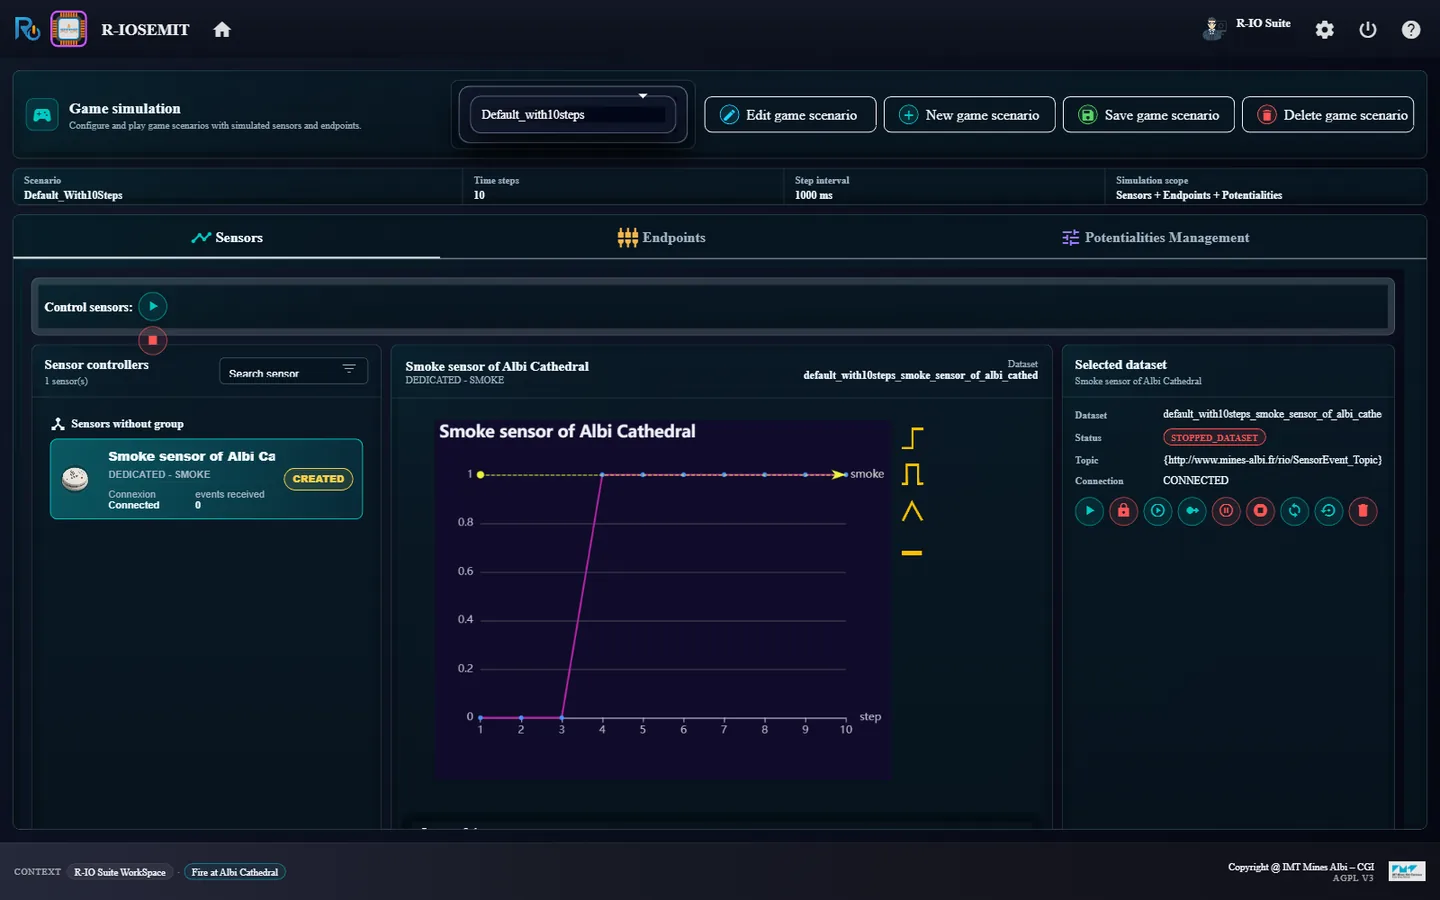Image resolution: width=1440 pixels, height=900 pixels.
Task: Apply square pulse waveform shape
Action: point(912,474)
